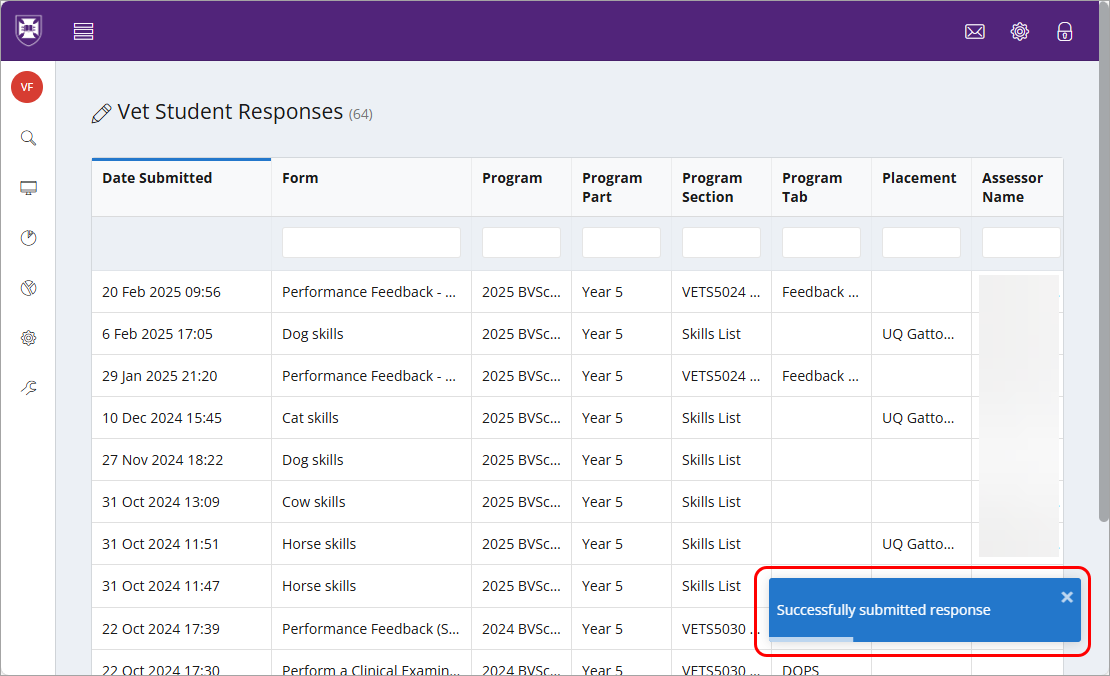The height and width of the screenshot is (676, 1110).
Task: Click the VF user avatar
Action: [27, 87]
